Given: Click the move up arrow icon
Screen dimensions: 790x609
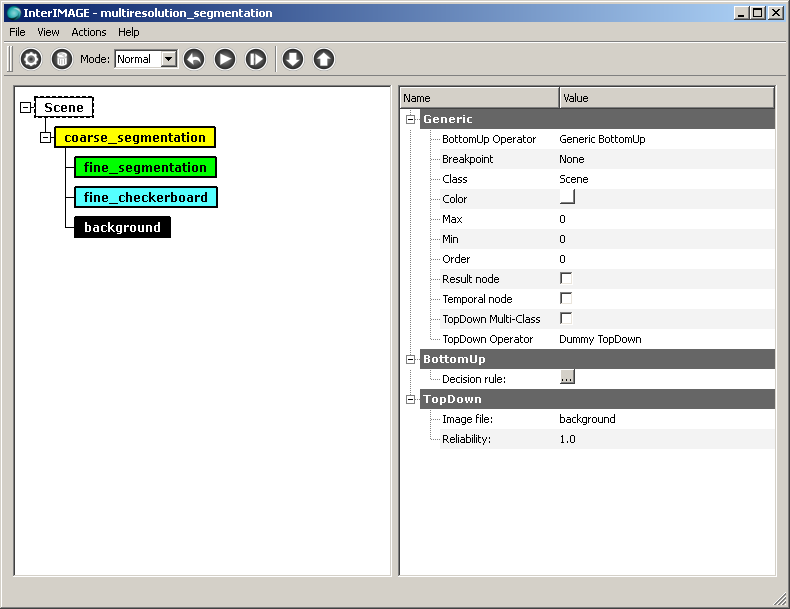Looking at the screenshot, I should pos(323,59).
